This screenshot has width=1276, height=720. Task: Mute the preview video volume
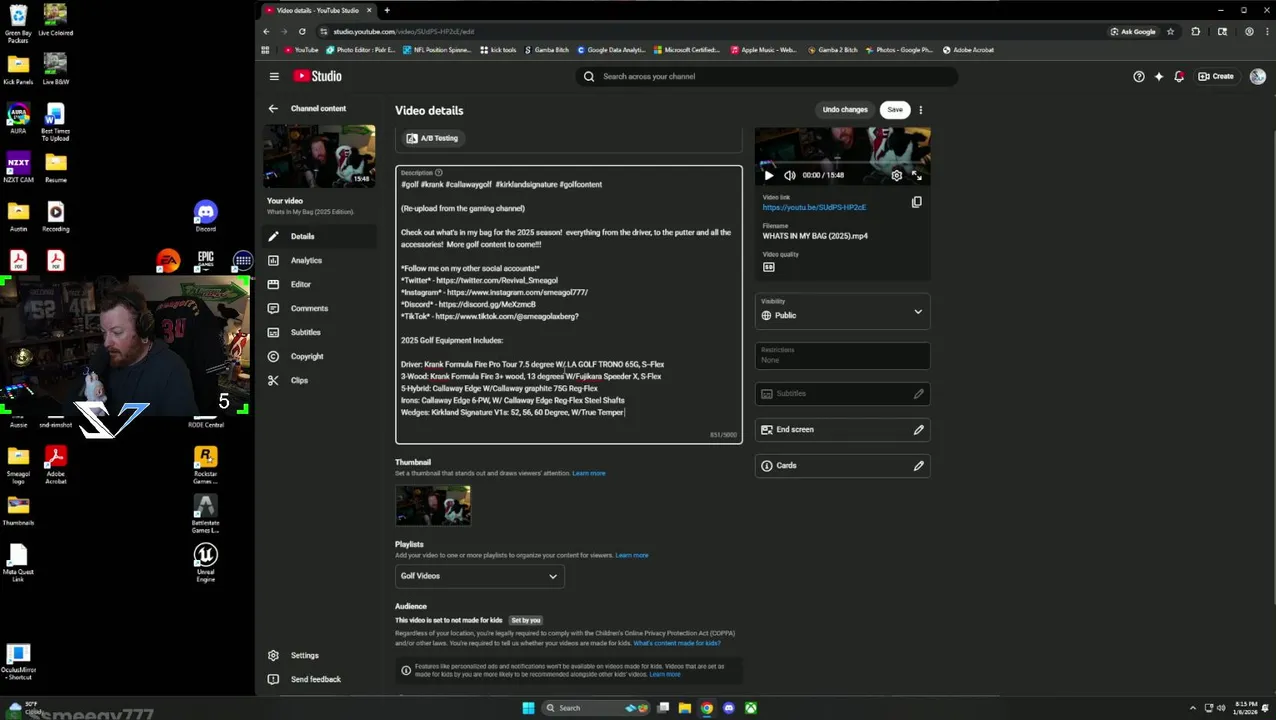(x=789, y=175)
